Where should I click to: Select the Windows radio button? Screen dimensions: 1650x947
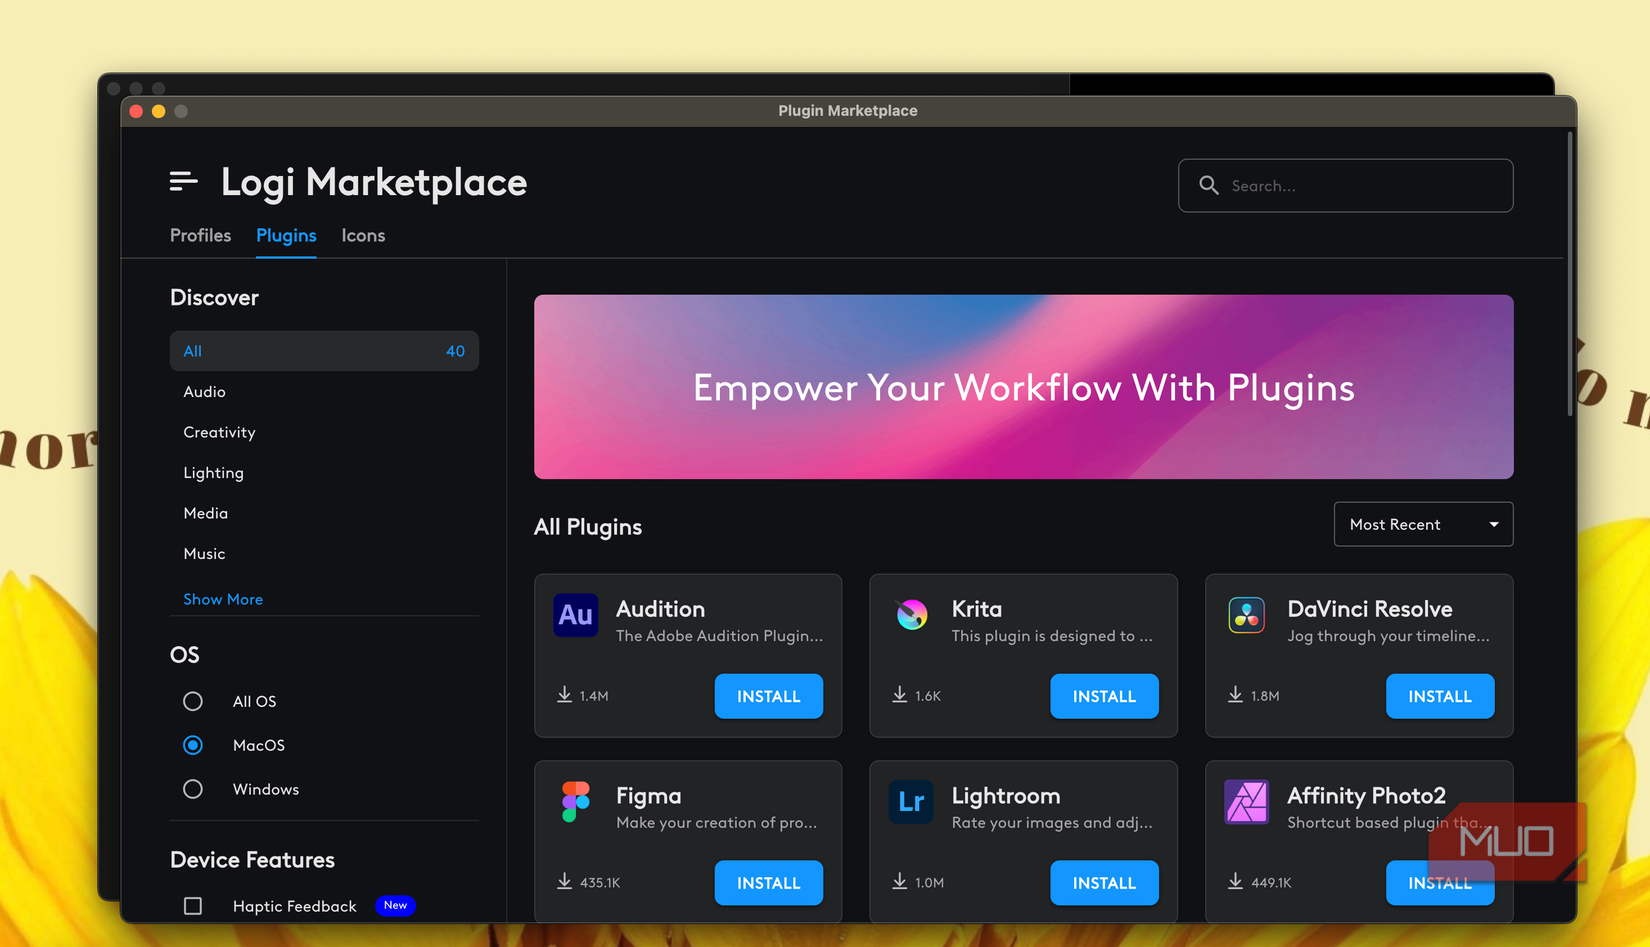click(x=193, y=789)
